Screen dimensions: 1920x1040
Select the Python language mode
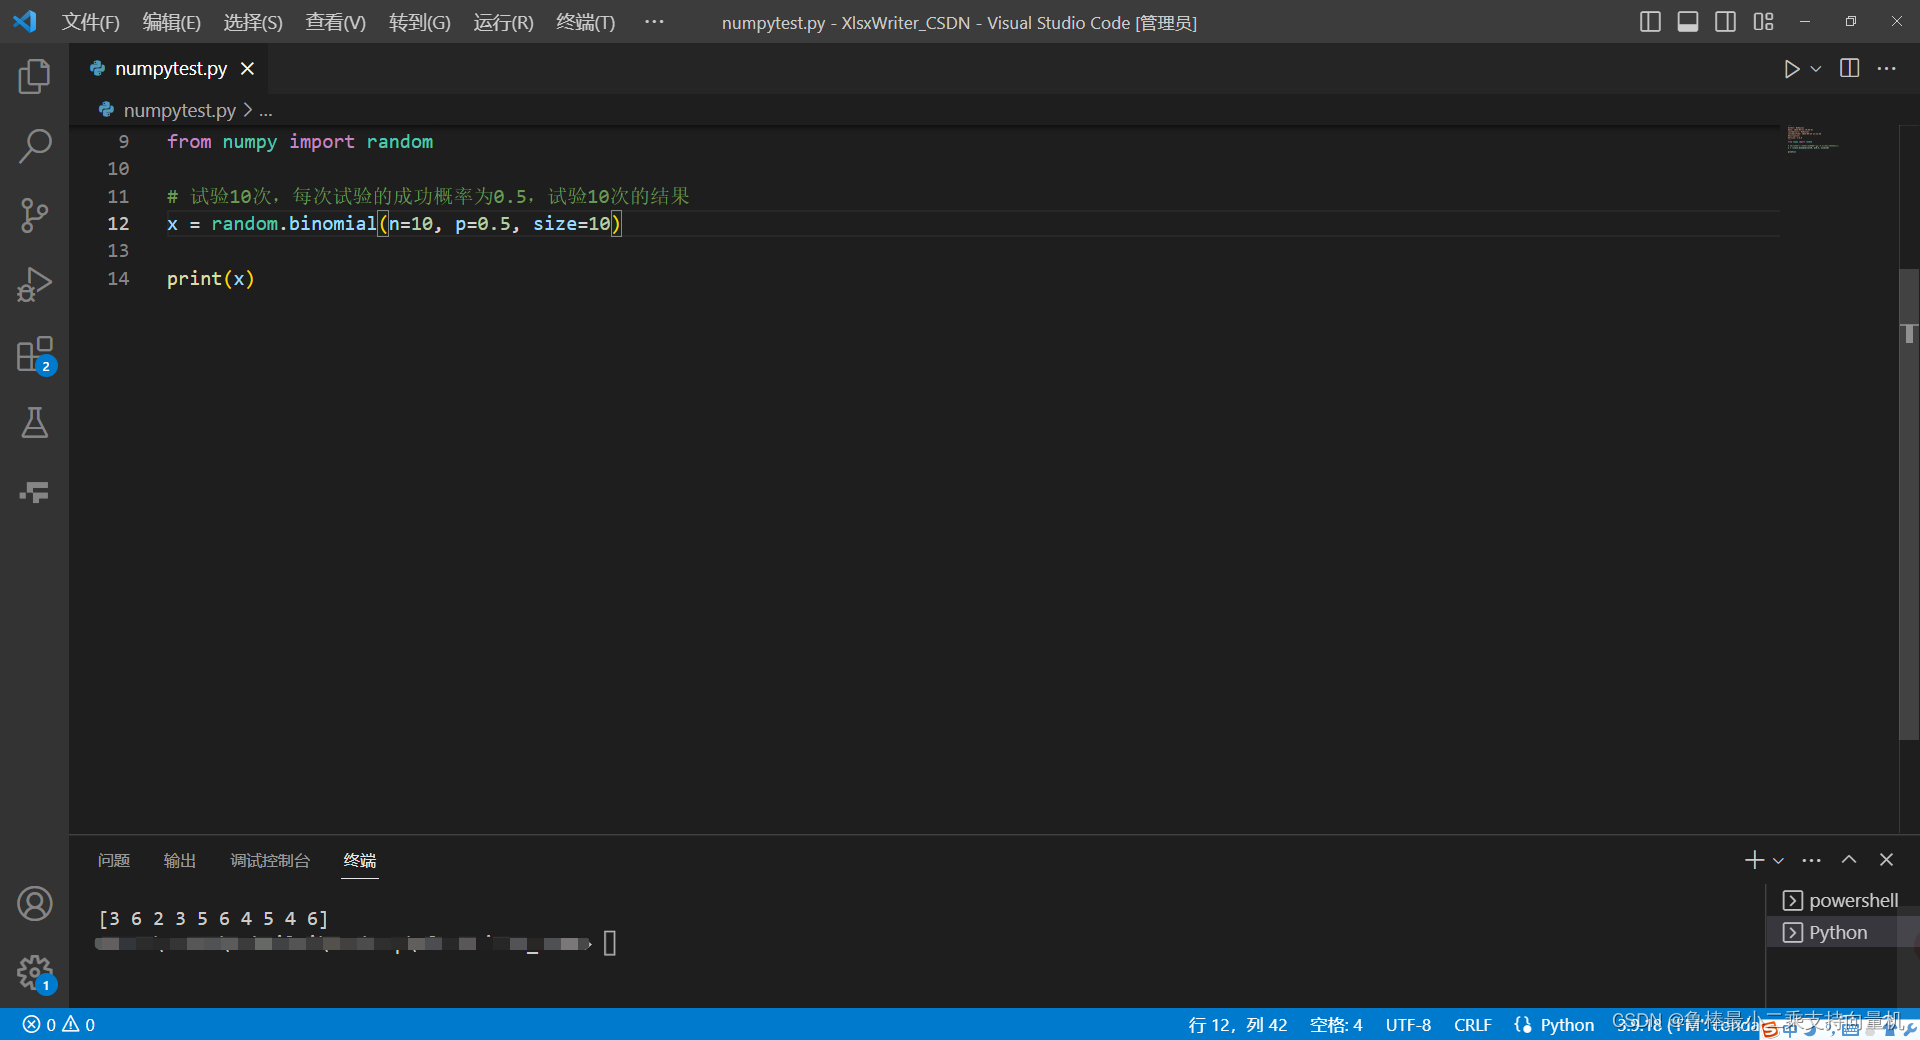1567,1025
